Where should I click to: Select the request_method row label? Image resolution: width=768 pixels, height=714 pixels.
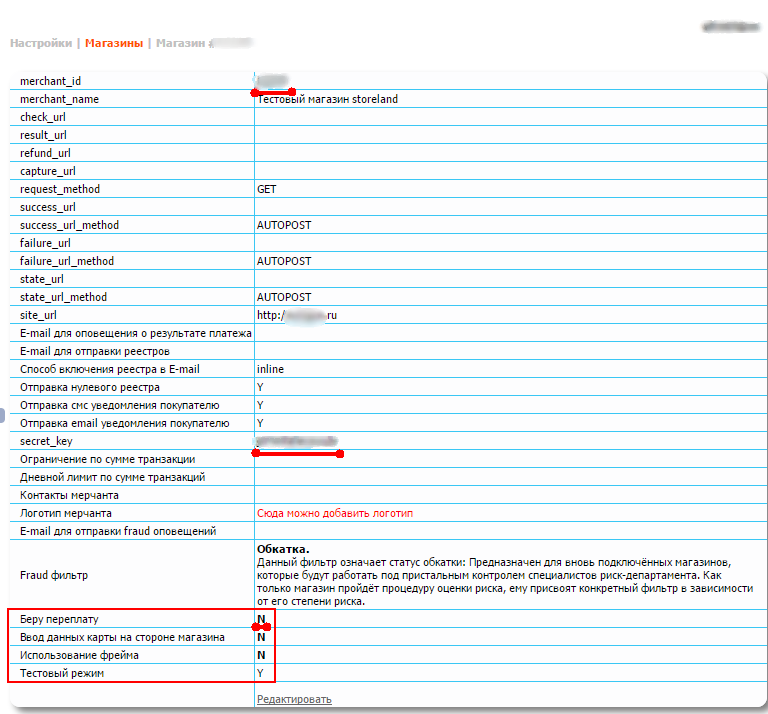click(x=60, y=189)
